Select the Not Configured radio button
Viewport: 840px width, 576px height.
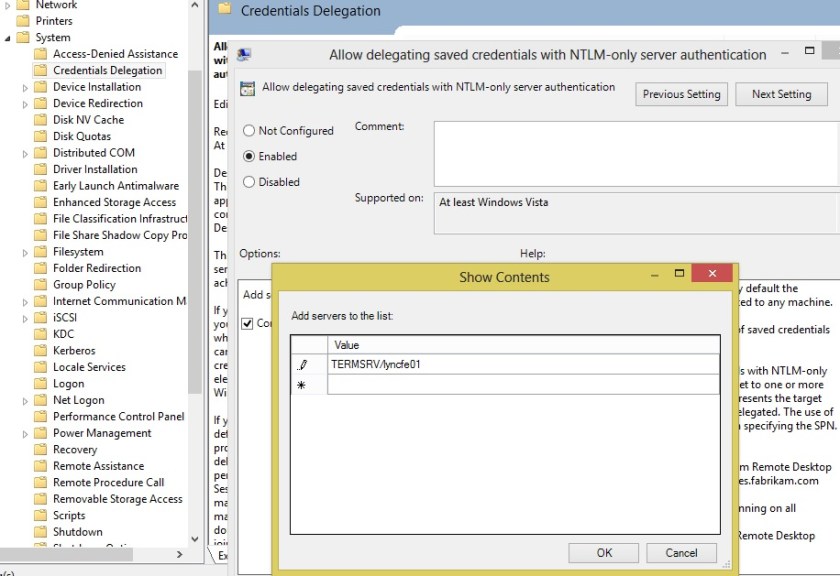pyautogui.click(x=248, y=130)
